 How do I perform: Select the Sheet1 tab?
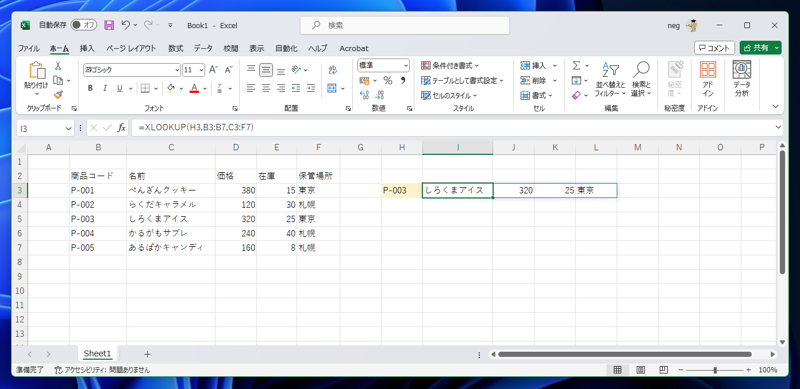(x=97, y=353)
